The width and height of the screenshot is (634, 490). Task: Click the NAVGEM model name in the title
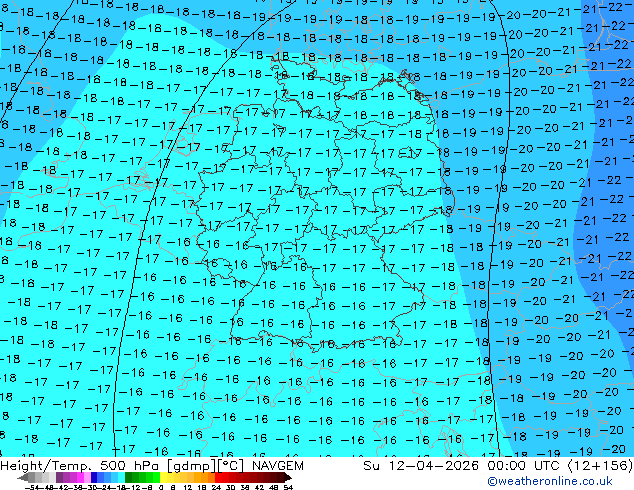[x=278, y=466]
